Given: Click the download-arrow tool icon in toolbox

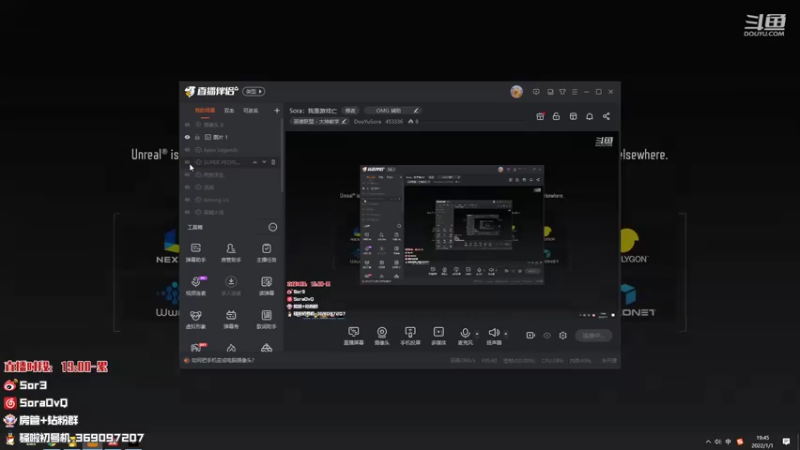Looking at the screenshot, I should tap(231, 286).
